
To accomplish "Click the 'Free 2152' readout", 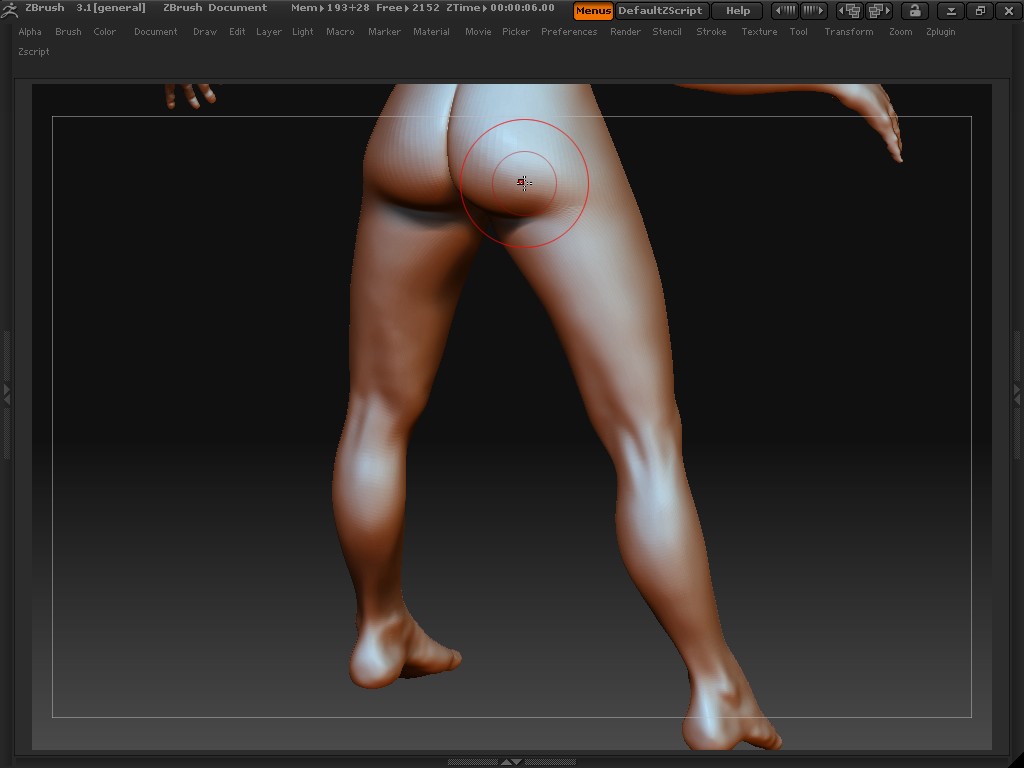I will [x=408, y=8].
